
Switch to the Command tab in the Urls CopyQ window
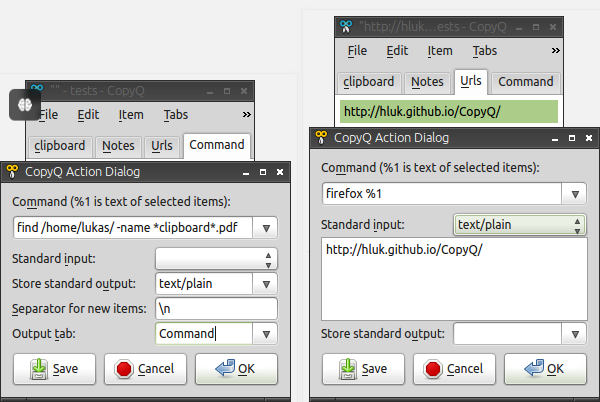pos(526,82)
